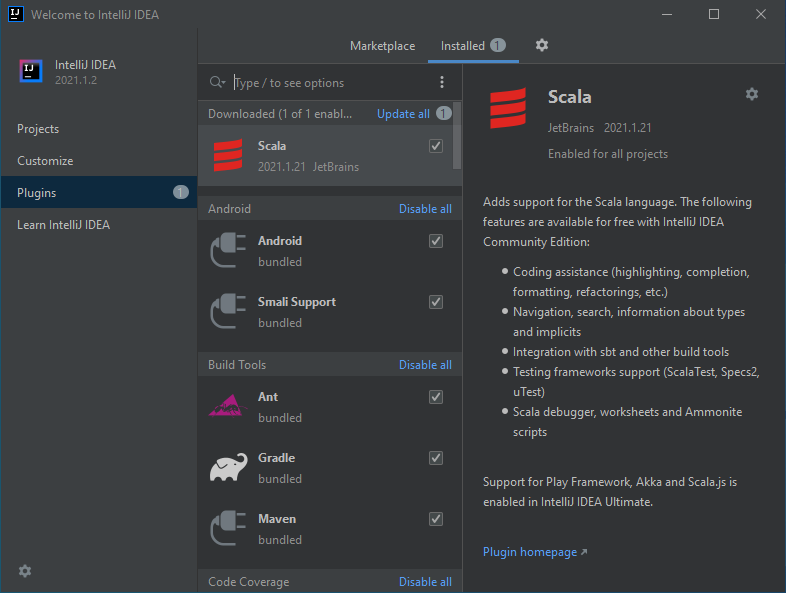Click the Maven plugin plug icon
The height and width of the screenshot is (593, 786).
click(x=228, y=528)
